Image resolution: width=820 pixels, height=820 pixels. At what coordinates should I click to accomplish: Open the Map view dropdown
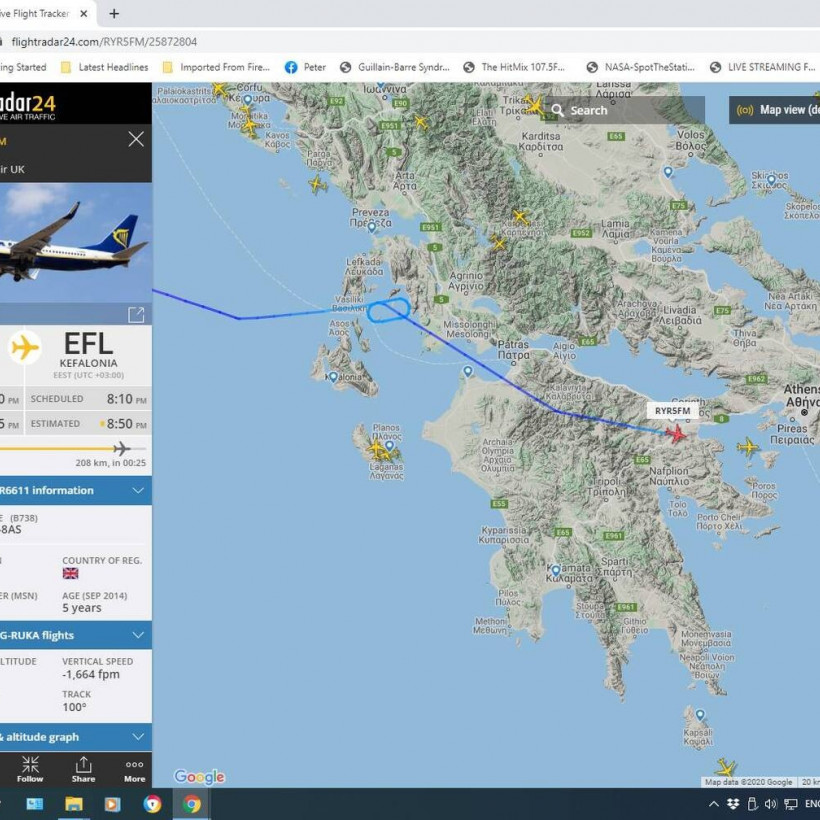[x=775, y=110]
